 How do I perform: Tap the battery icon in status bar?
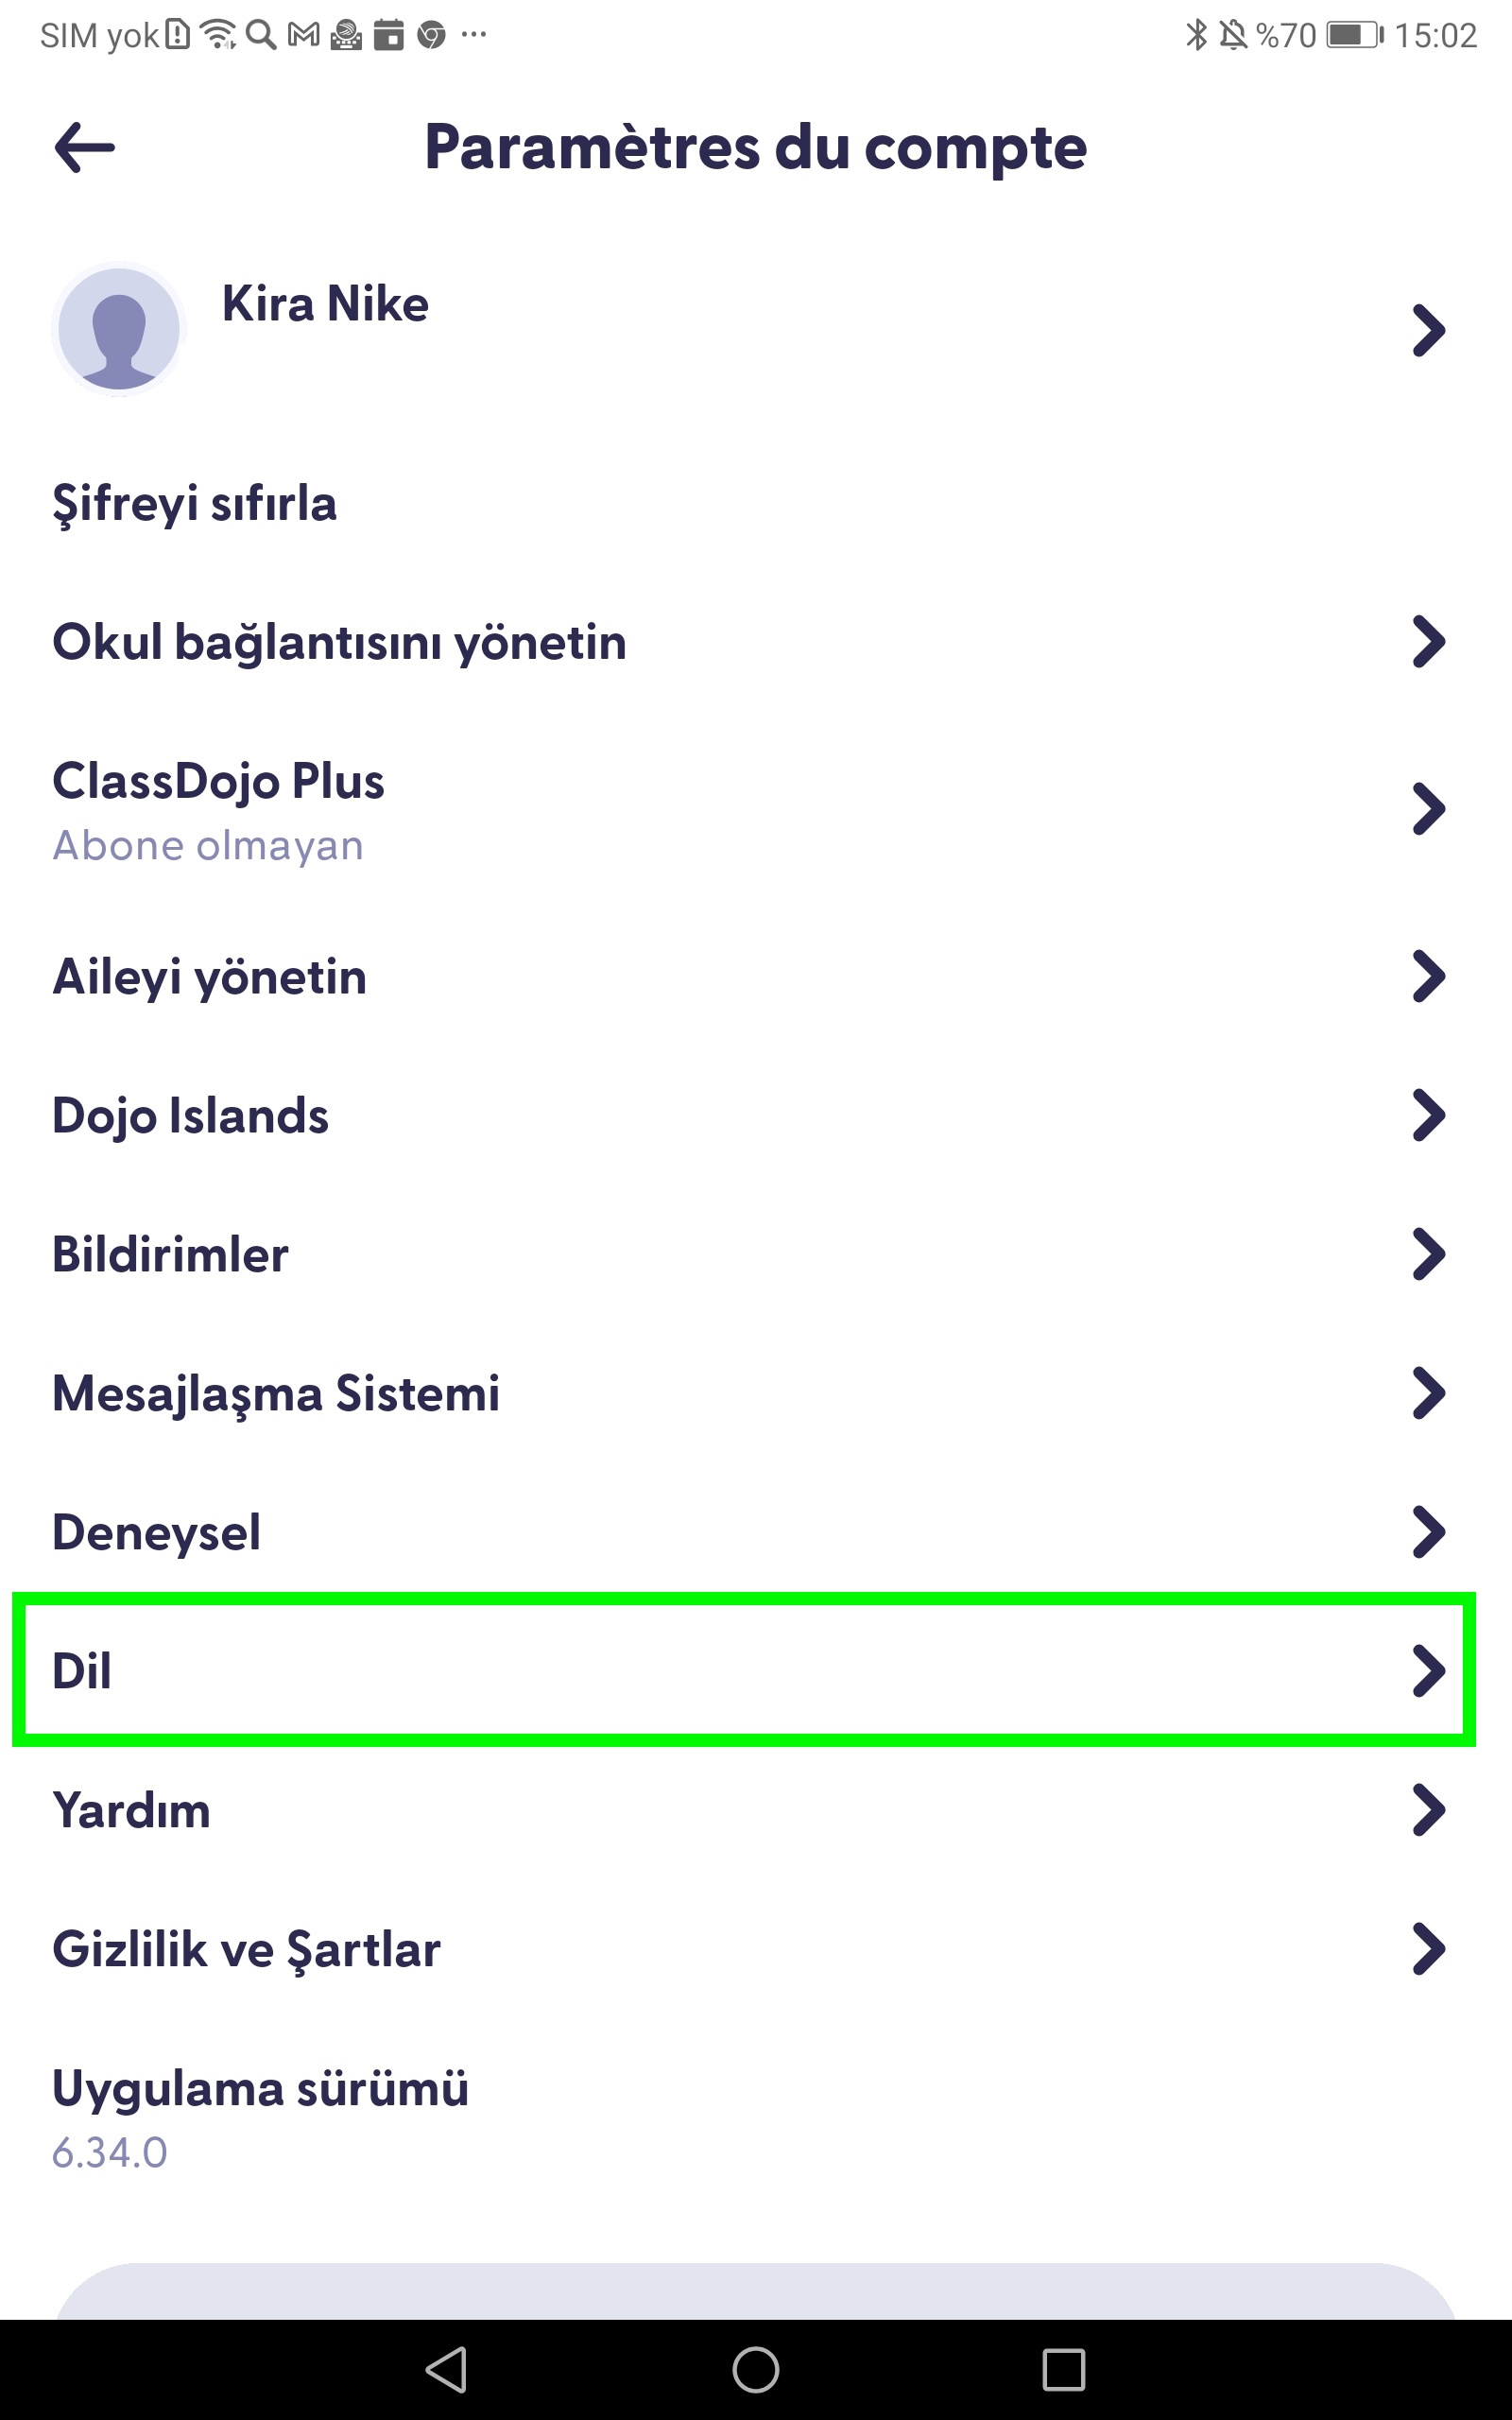tap(1354, 35)
